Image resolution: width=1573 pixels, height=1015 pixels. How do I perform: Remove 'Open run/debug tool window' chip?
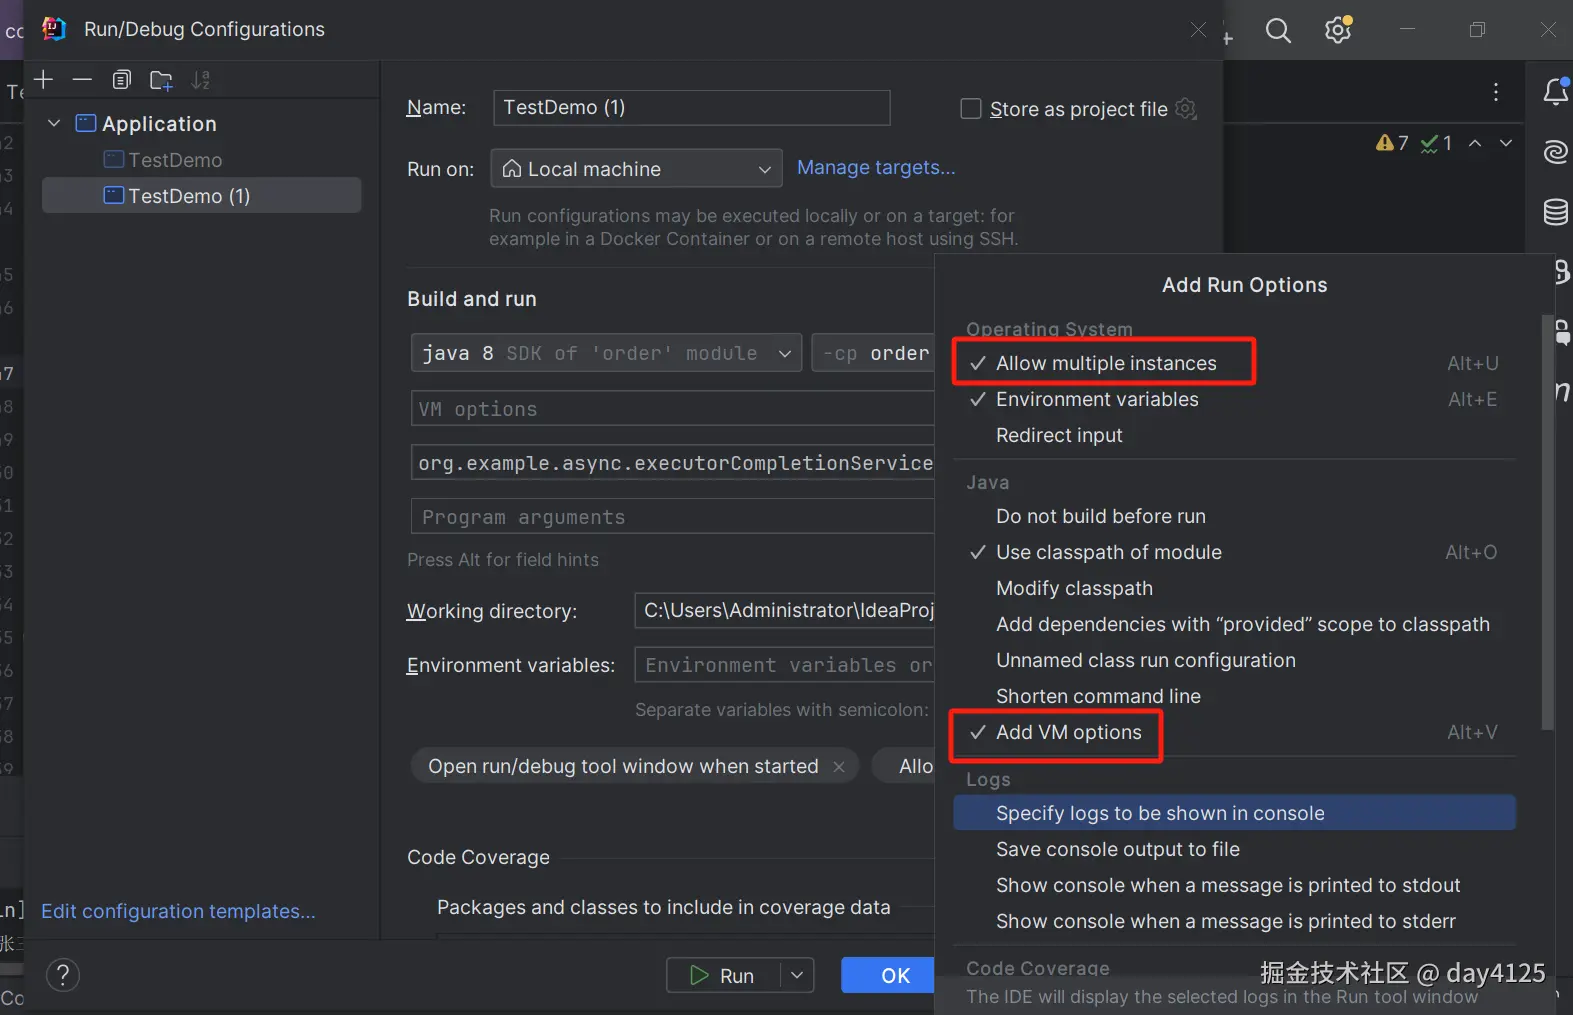coord(839,767)
